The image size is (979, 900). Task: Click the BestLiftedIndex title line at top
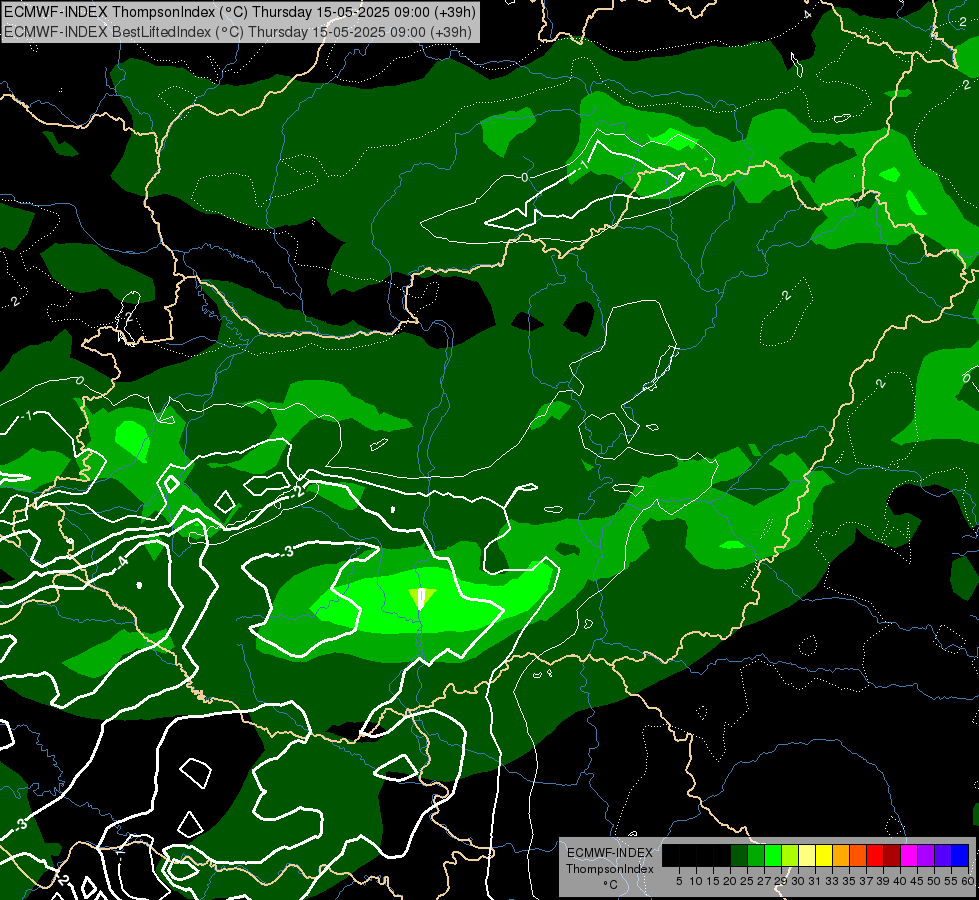238,32
